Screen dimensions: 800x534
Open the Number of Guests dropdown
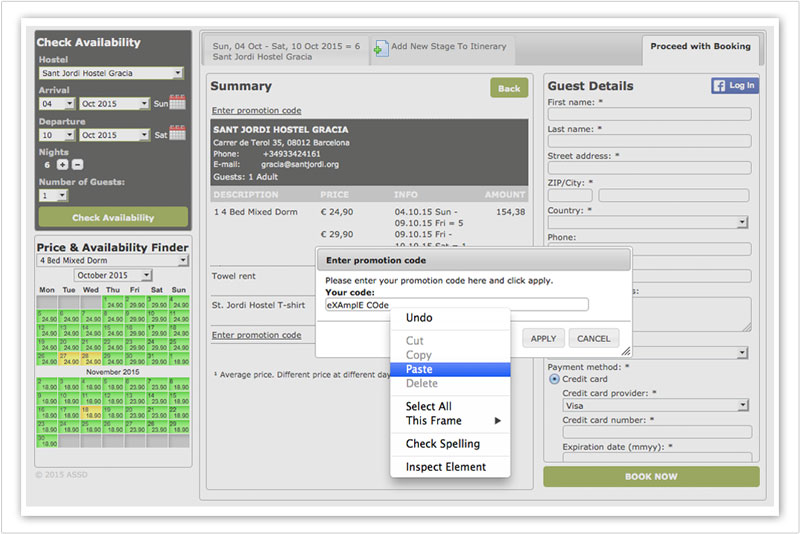(54, 195)
